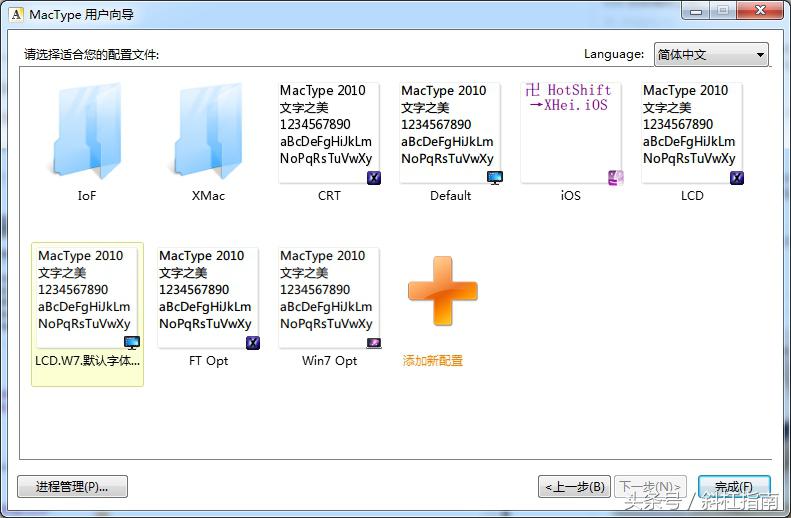Open the XMac folder

click(x=208, y=130)
